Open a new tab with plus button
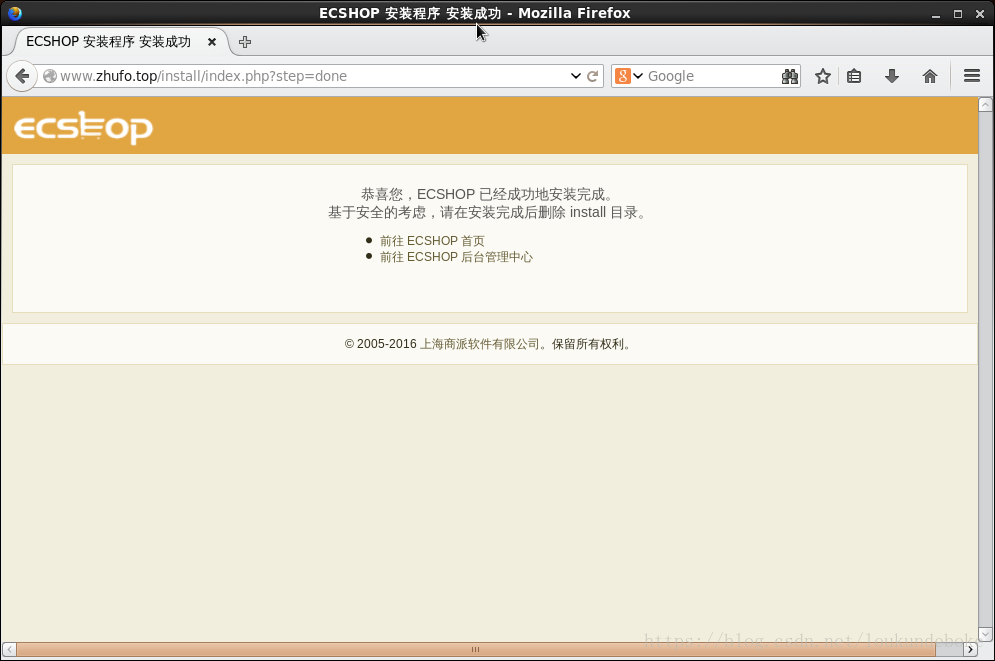This screenshot has height=661, width=995. point(245,42)
